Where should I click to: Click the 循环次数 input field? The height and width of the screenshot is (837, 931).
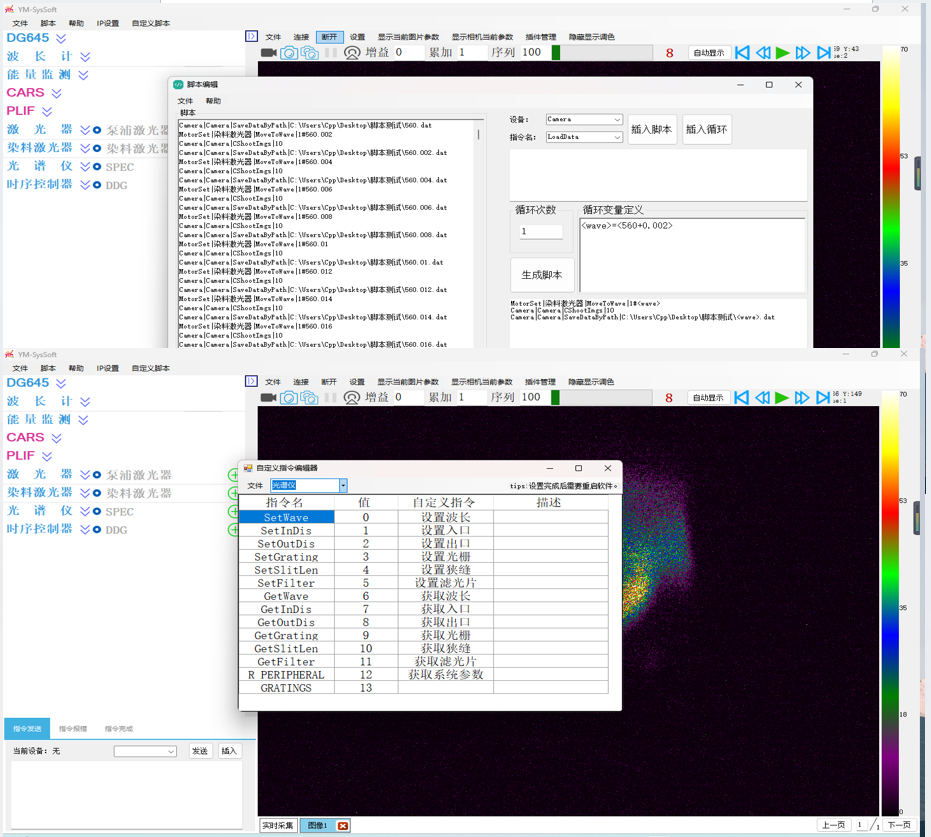(541, 232)
